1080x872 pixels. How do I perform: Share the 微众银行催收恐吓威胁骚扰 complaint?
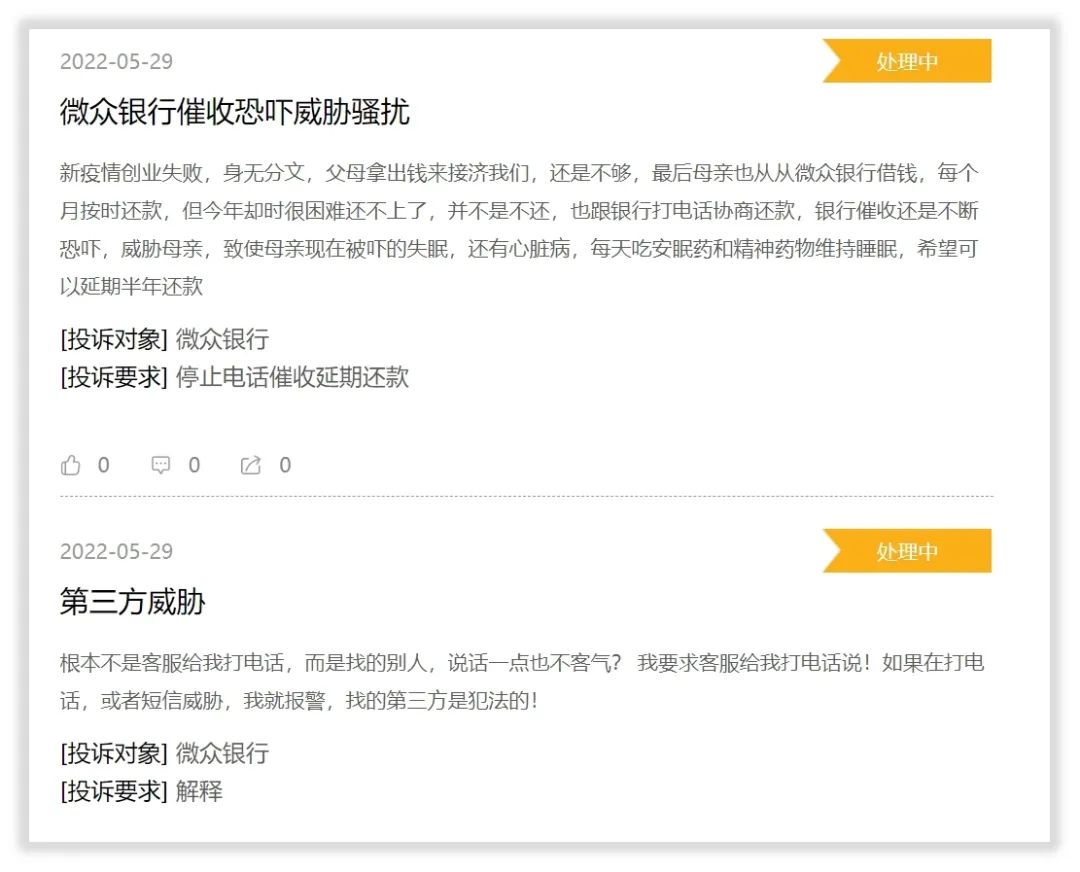click(x=251, y=466)
